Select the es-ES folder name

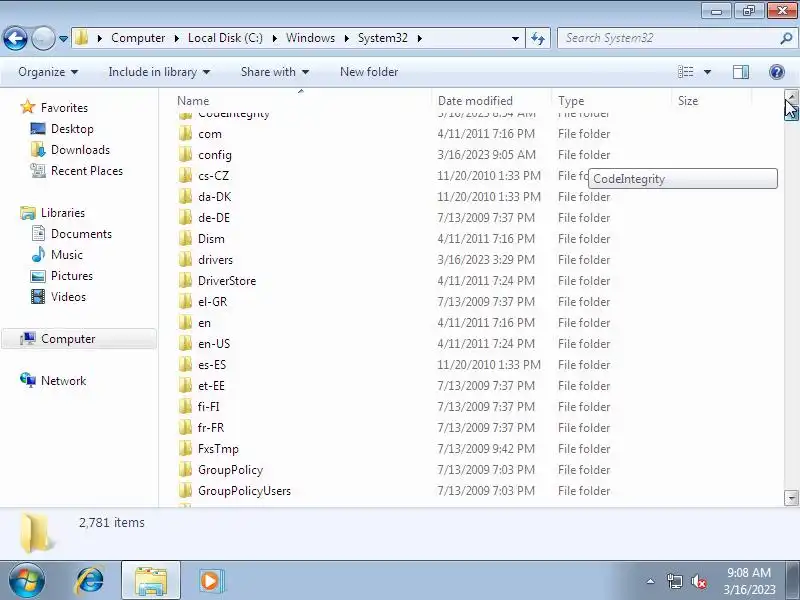click(212, 365)
